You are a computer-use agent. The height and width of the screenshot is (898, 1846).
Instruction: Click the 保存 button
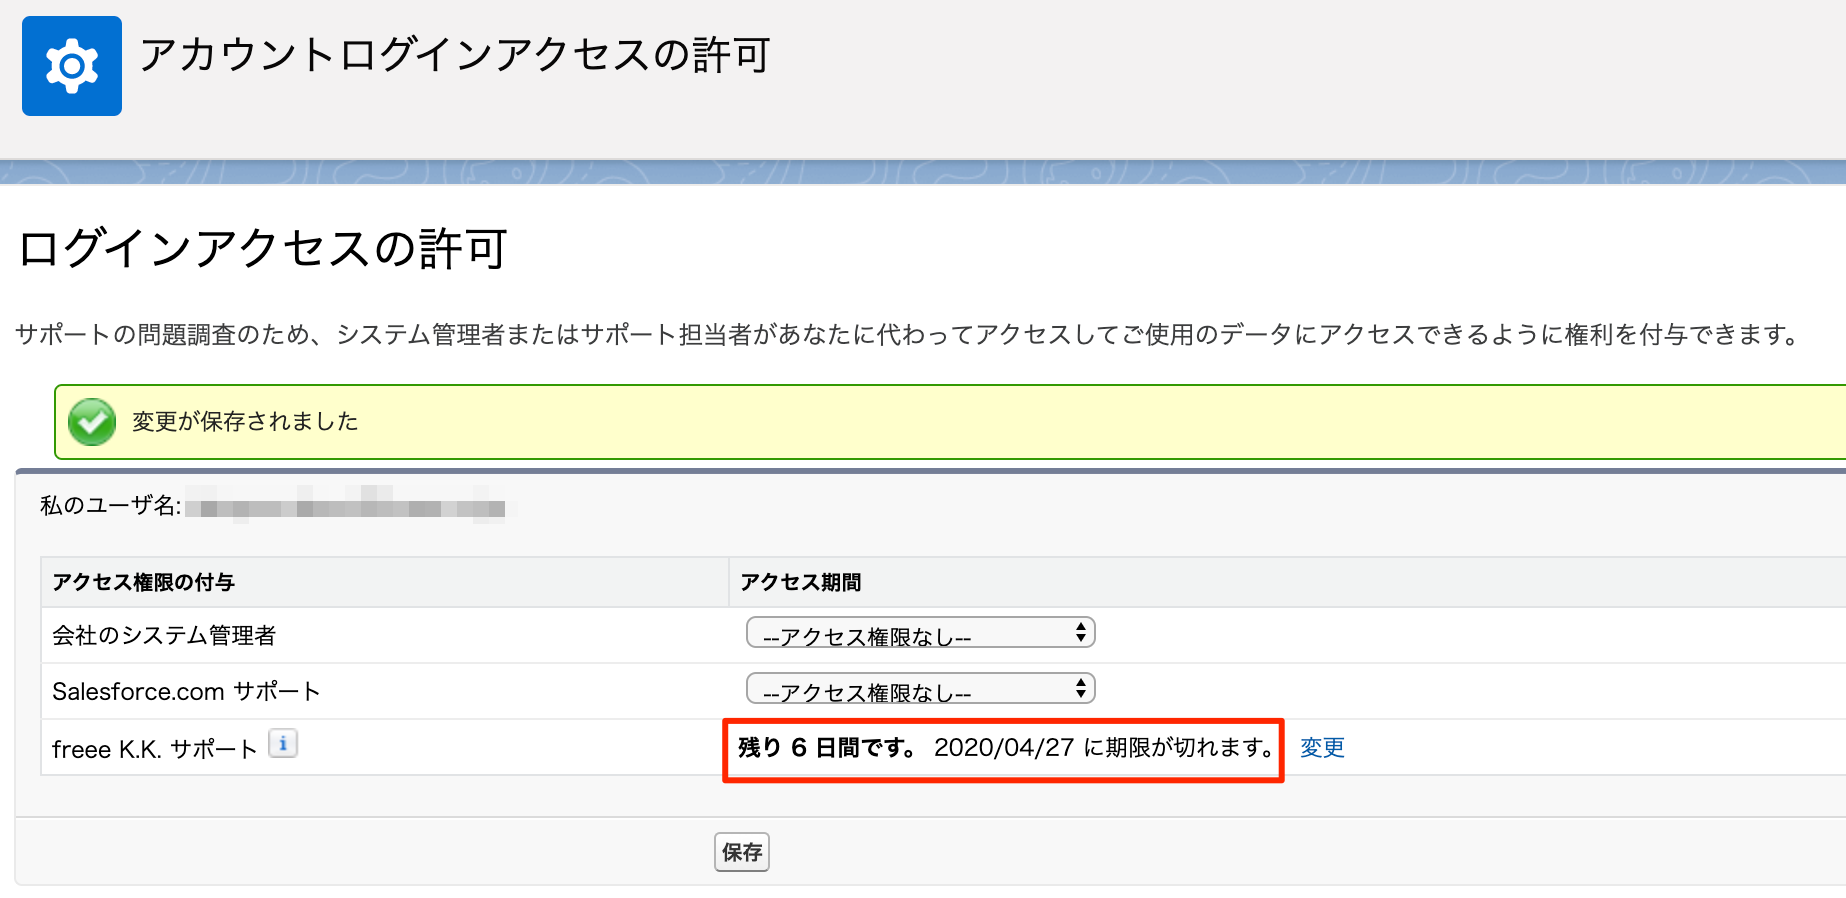coord(742,852)
